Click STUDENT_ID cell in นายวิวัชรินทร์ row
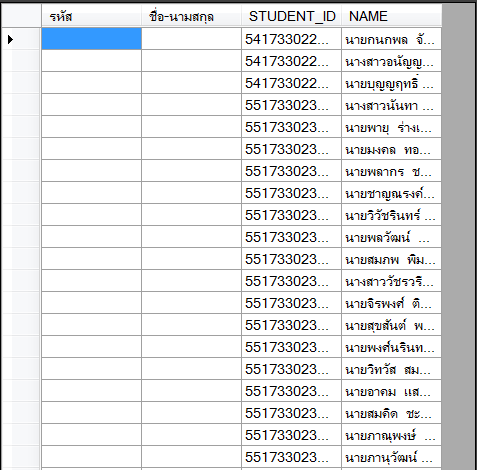Screen dimensions: 477x470 click(x=291, y=215)
